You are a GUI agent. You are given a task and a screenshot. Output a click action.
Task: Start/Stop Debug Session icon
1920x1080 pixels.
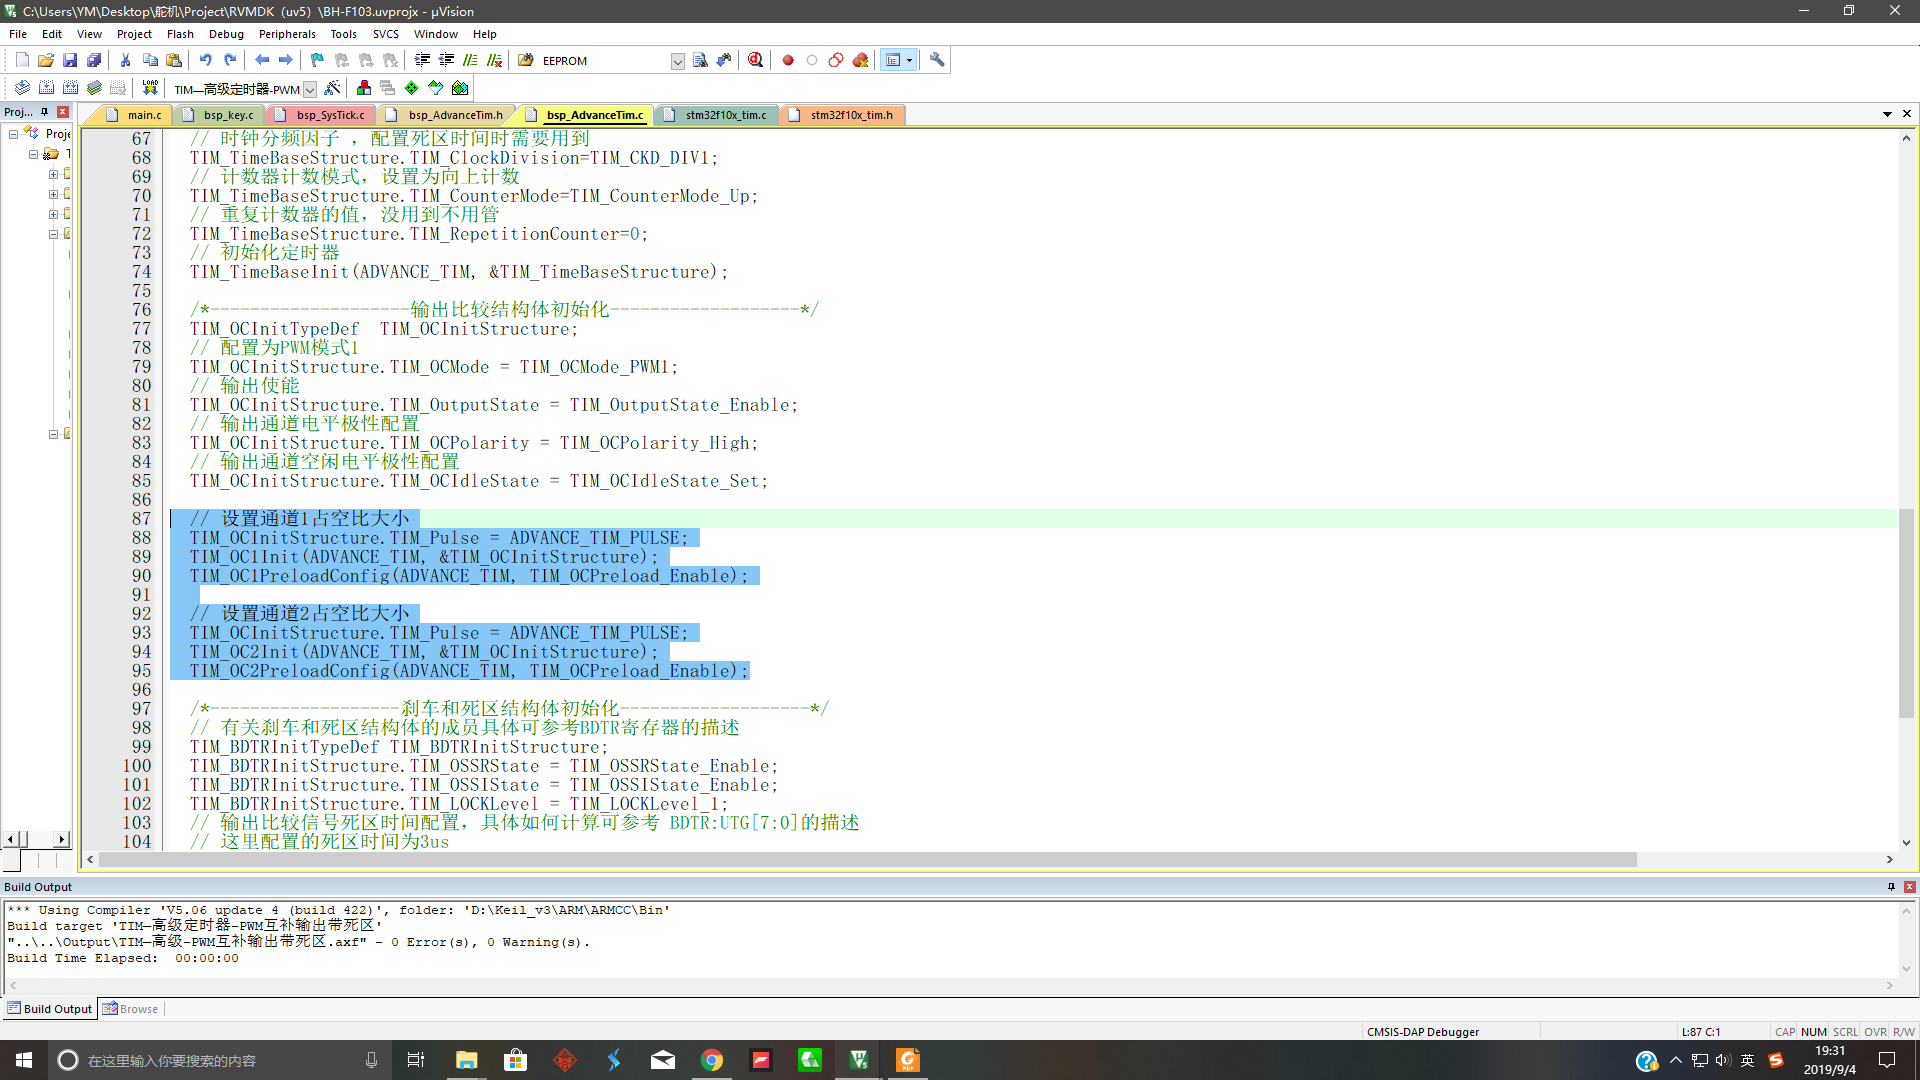756,60
